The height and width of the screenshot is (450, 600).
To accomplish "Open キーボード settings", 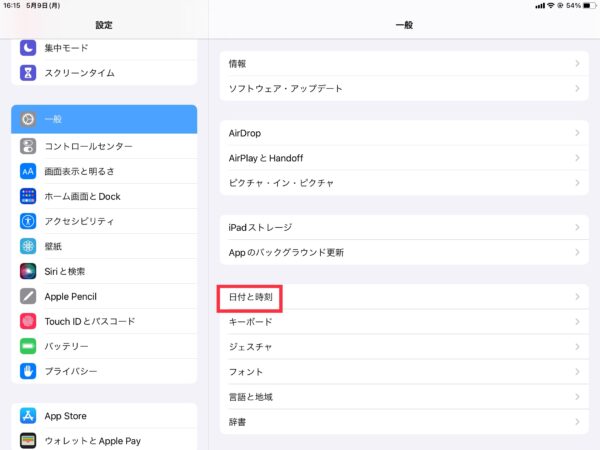I will click(404, 322).
